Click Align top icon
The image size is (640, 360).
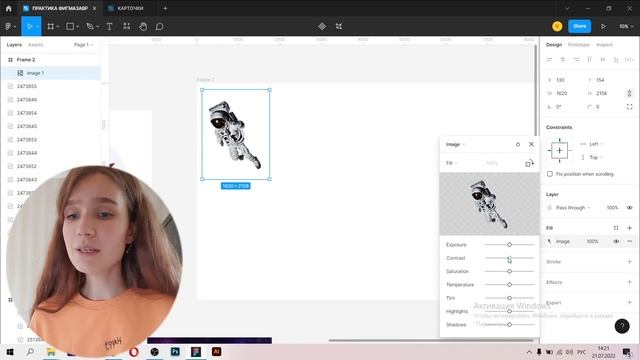point(589,60)
